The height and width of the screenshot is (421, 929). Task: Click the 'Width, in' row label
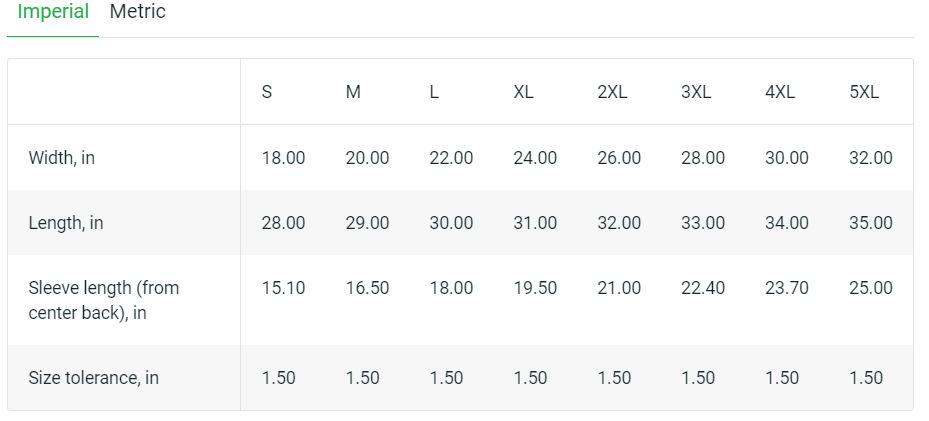[62, 158]
